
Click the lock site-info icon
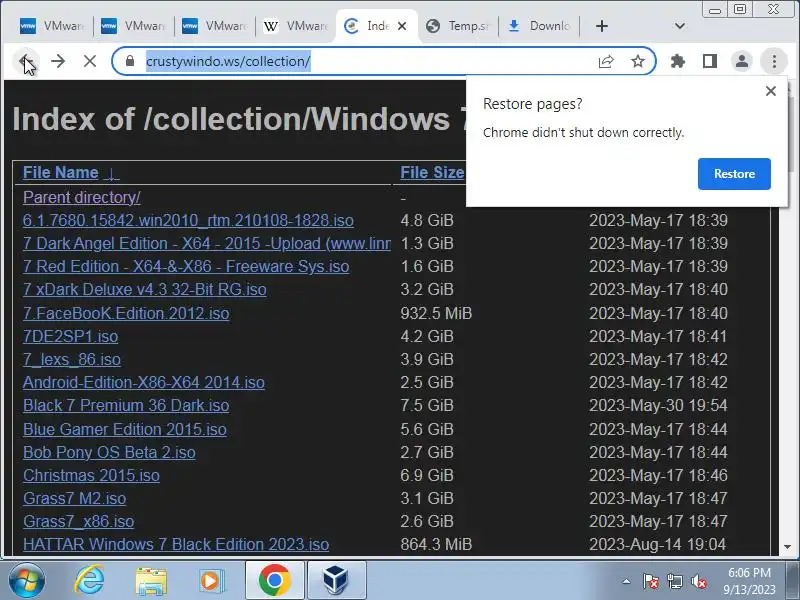130,61
